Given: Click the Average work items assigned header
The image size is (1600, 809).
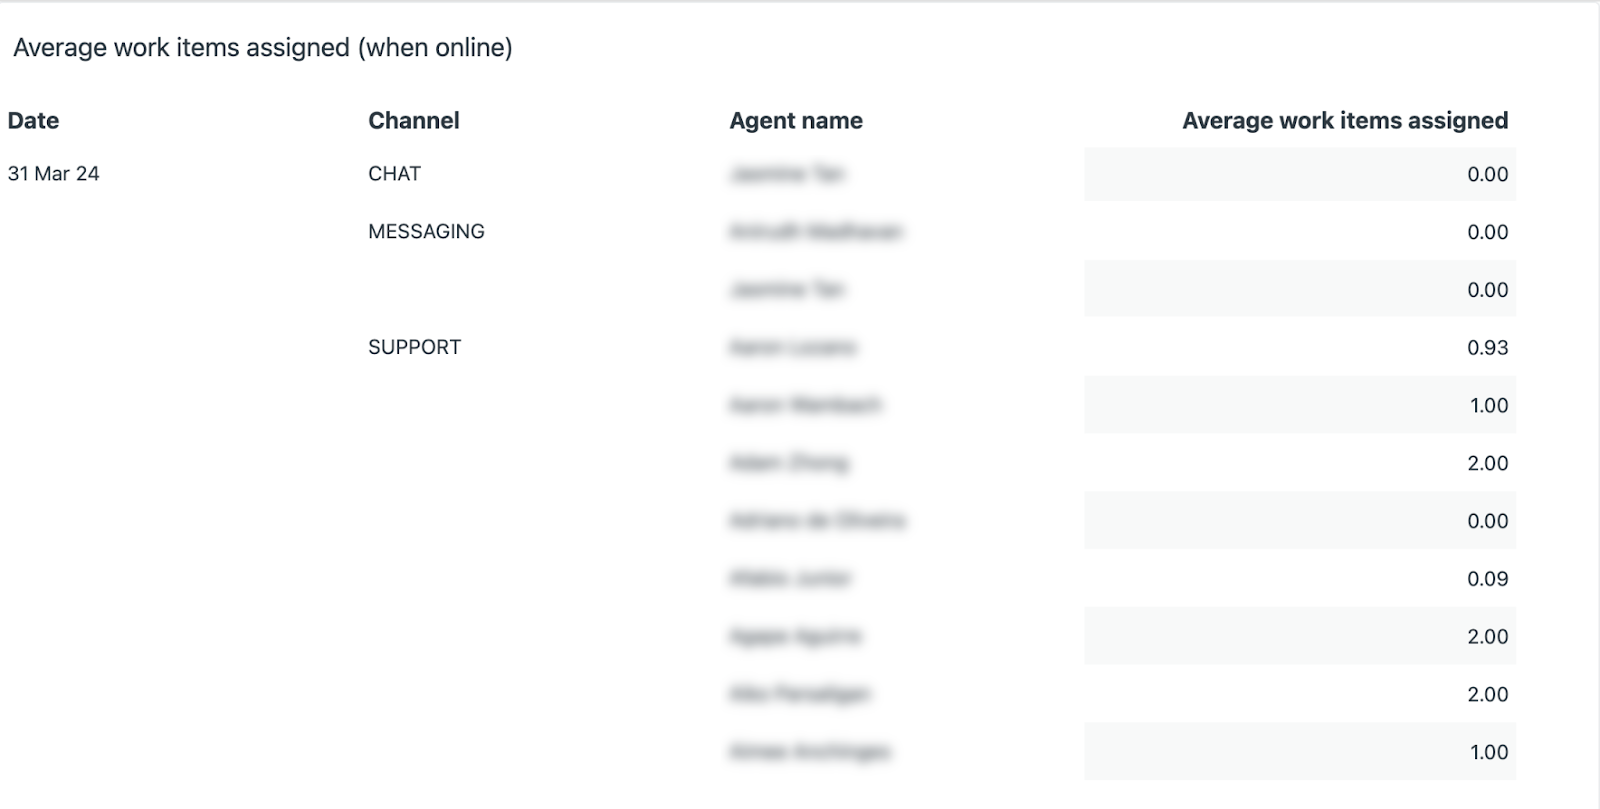Looking at the screenshot, I should [x=1345, y=121].
